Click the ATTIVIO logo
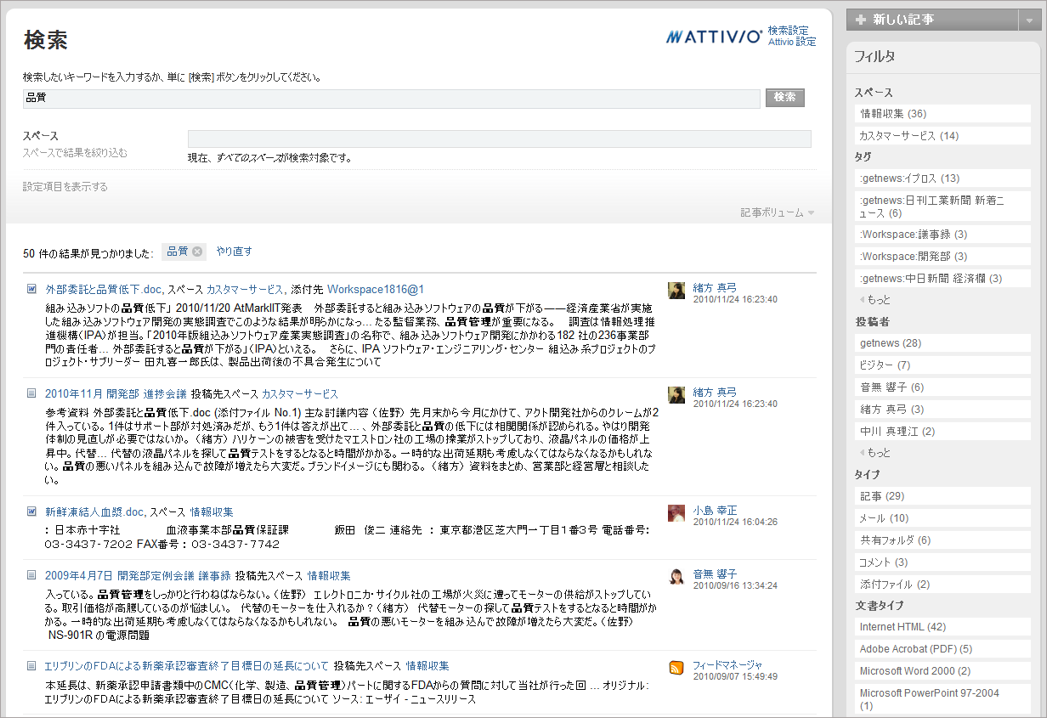 [x=714, y=37]
